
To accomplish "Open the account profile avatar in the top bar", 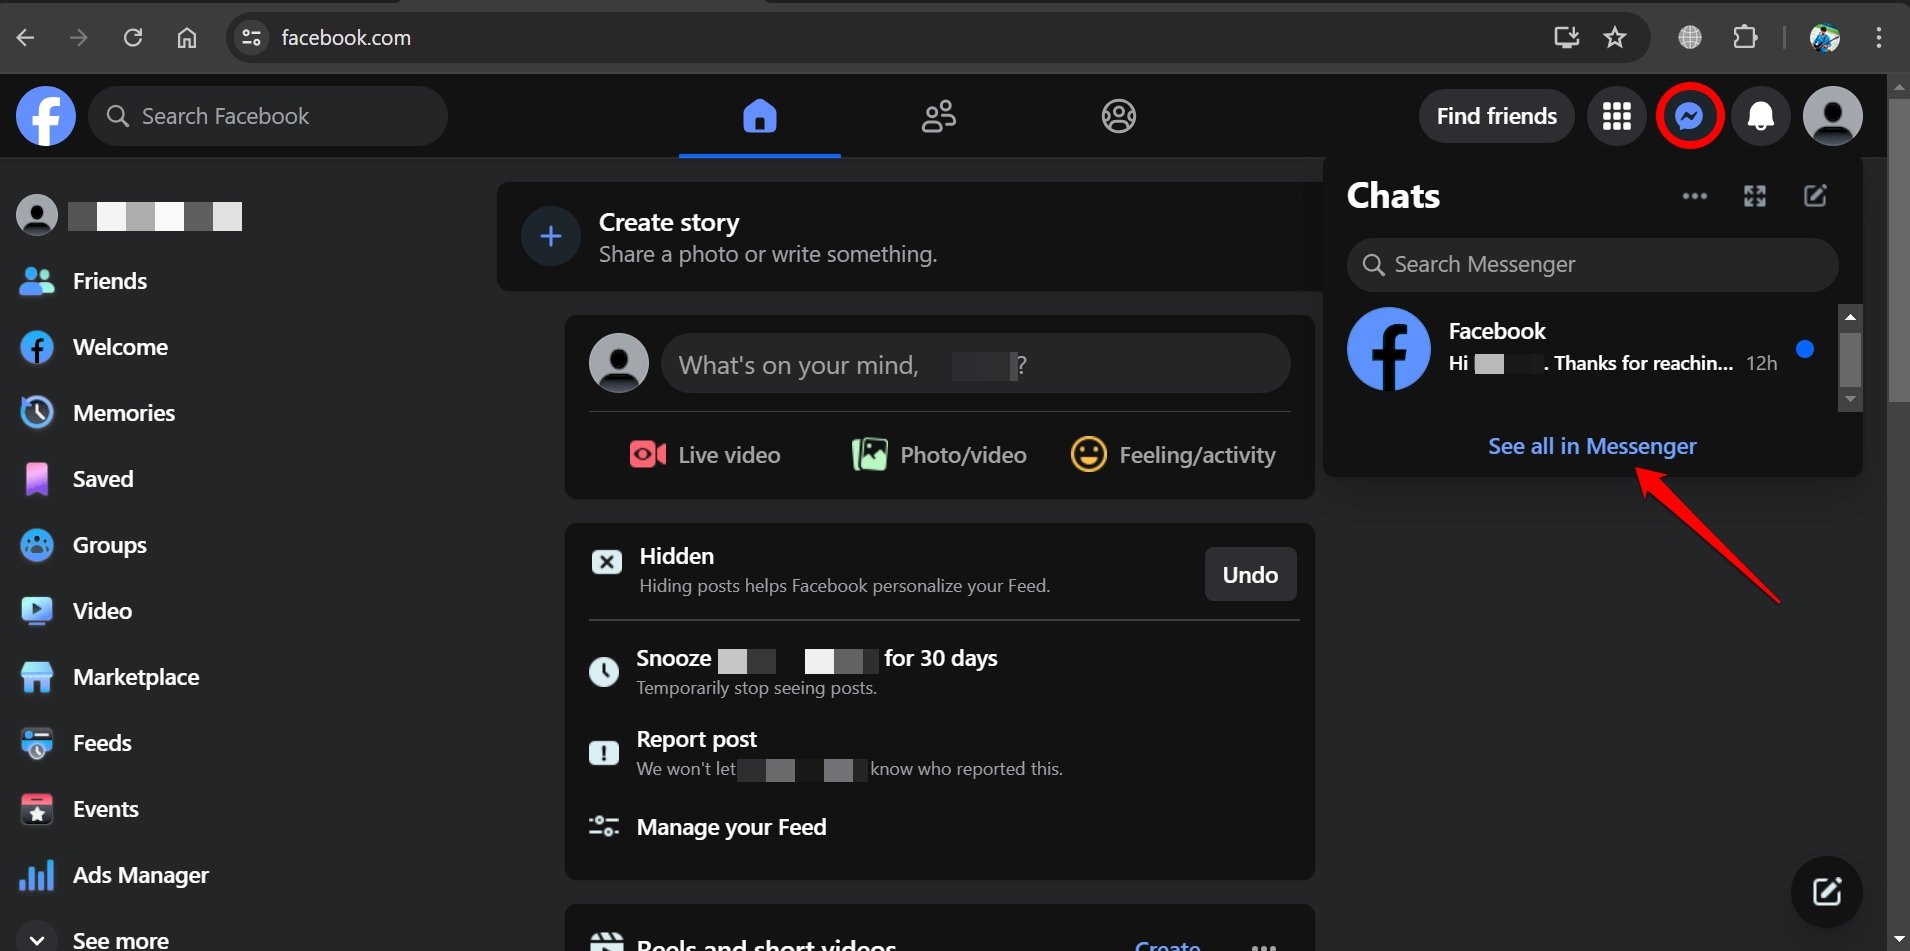I will click(x=1832, y=116).
